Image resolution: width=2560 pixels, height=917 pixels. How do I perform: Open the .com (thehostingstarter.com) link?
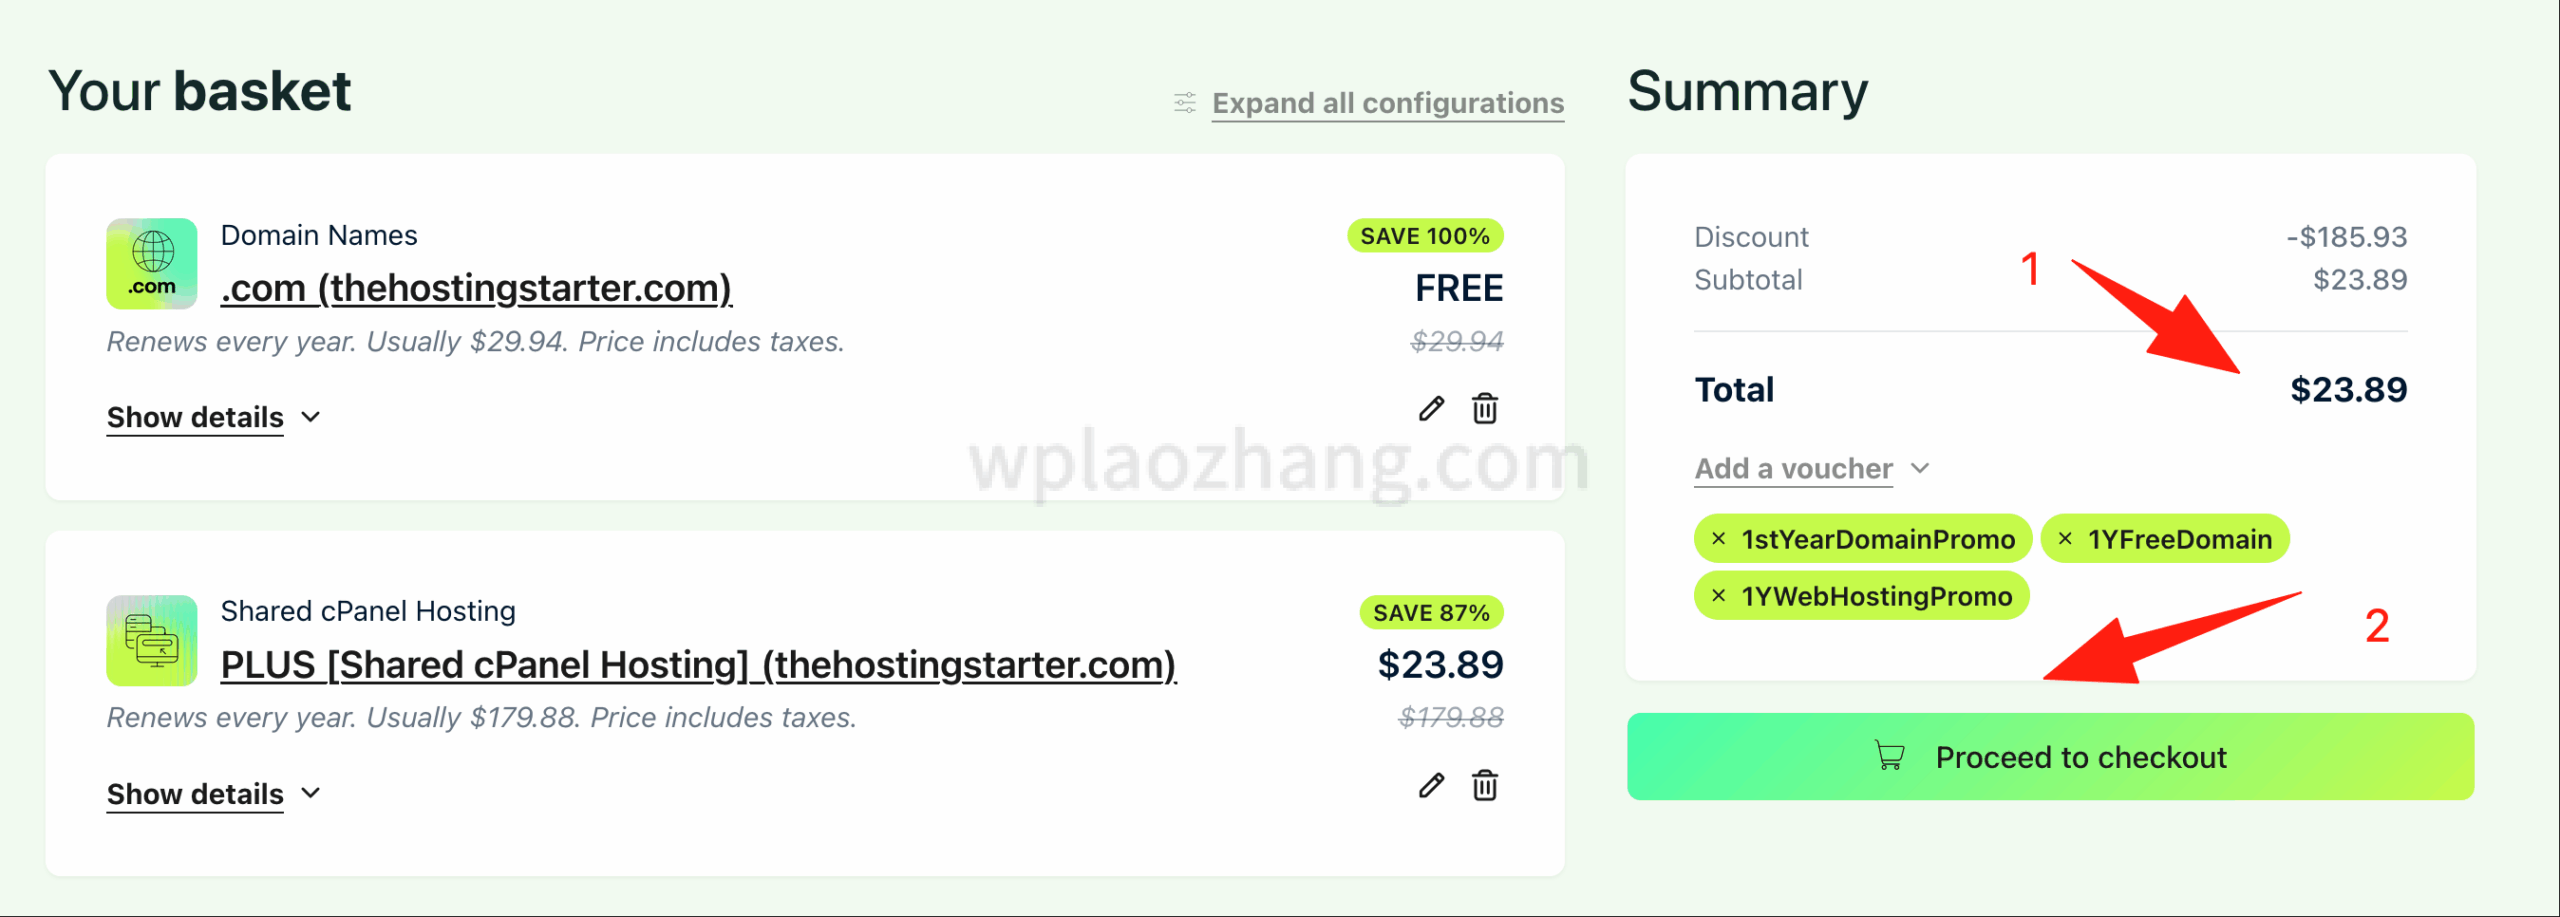(476, 288)
